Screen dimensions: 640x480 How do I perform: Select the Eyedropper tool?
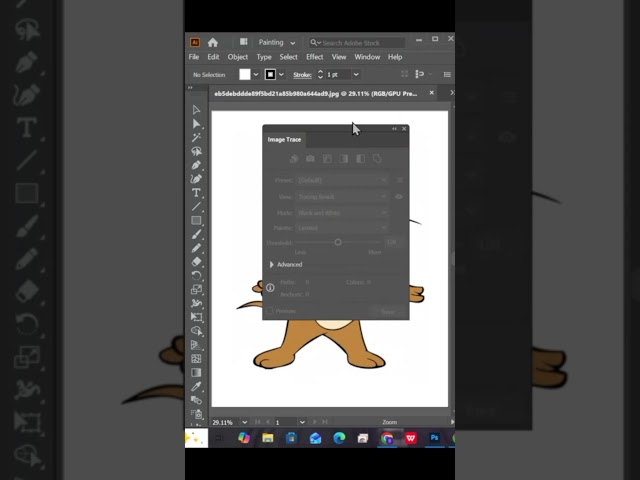click(x=196, y=386)
